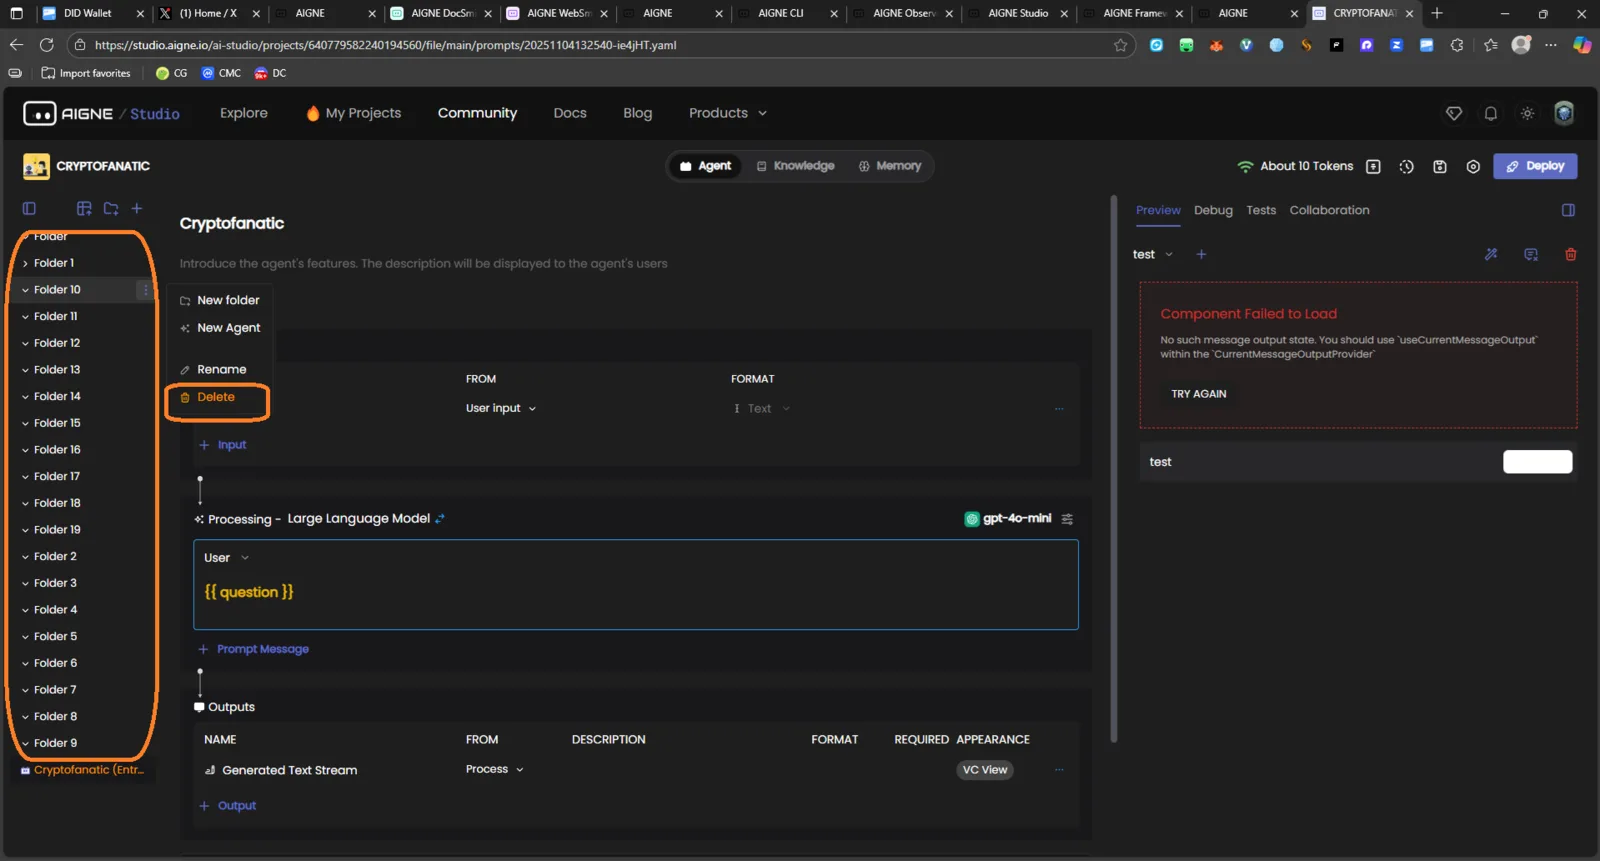The image size is (1600, 861).
Task: Add a new Input row
Action: pyautogui.click(x=223, y=445)
